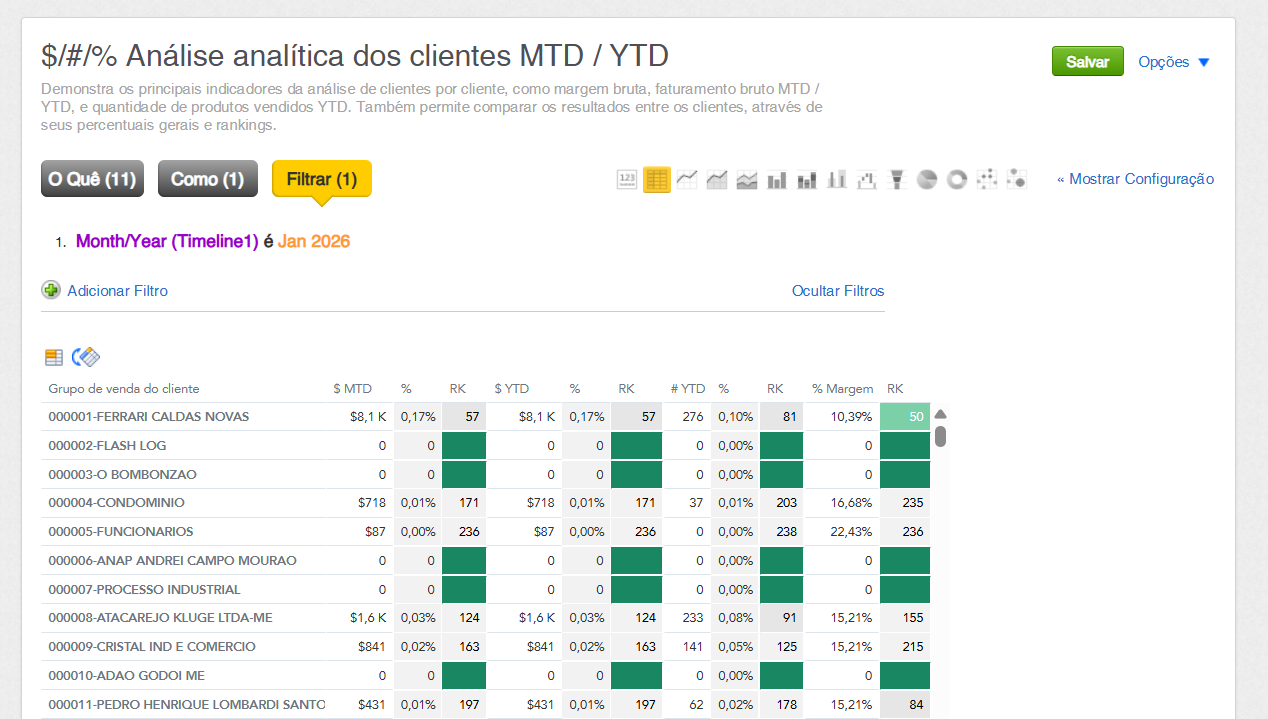1268x719 pixels.
Task: Click the green plus Add Filter icon
Action: (x=51, y=290)
